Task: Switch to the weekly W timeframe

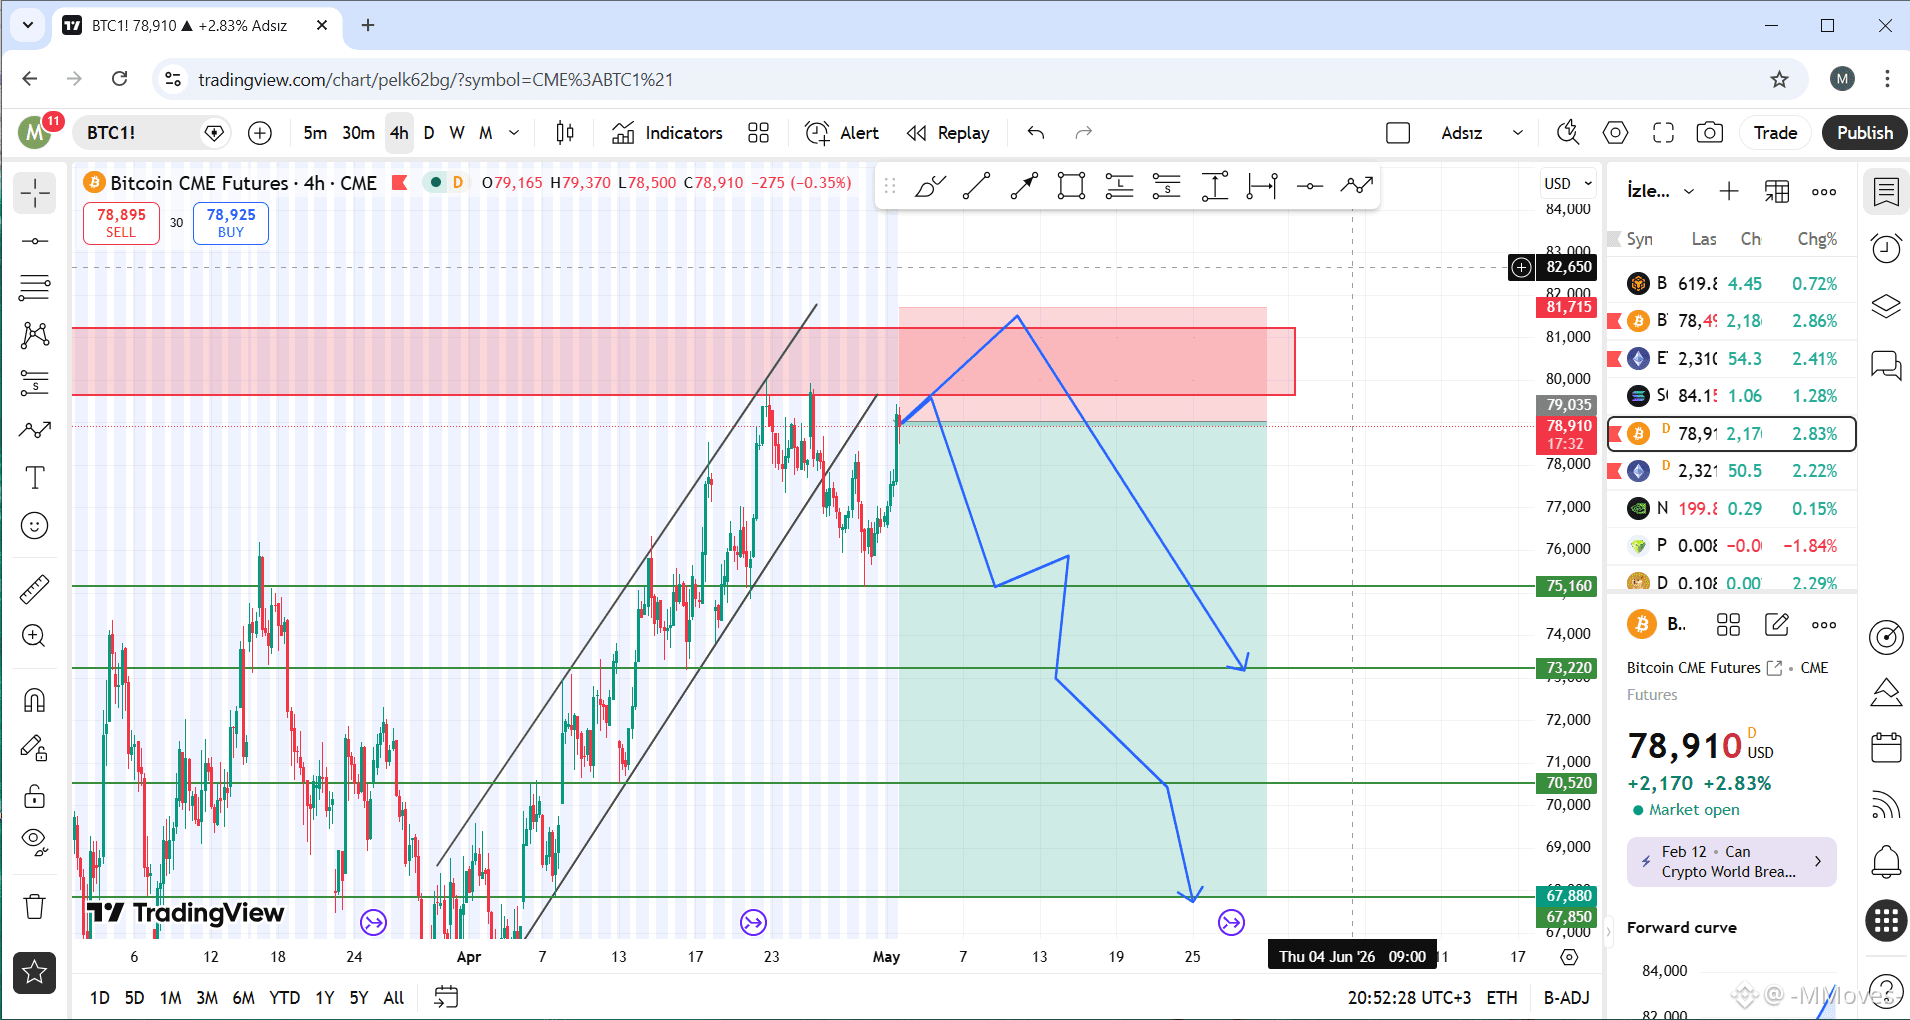Action: point(457,133)
